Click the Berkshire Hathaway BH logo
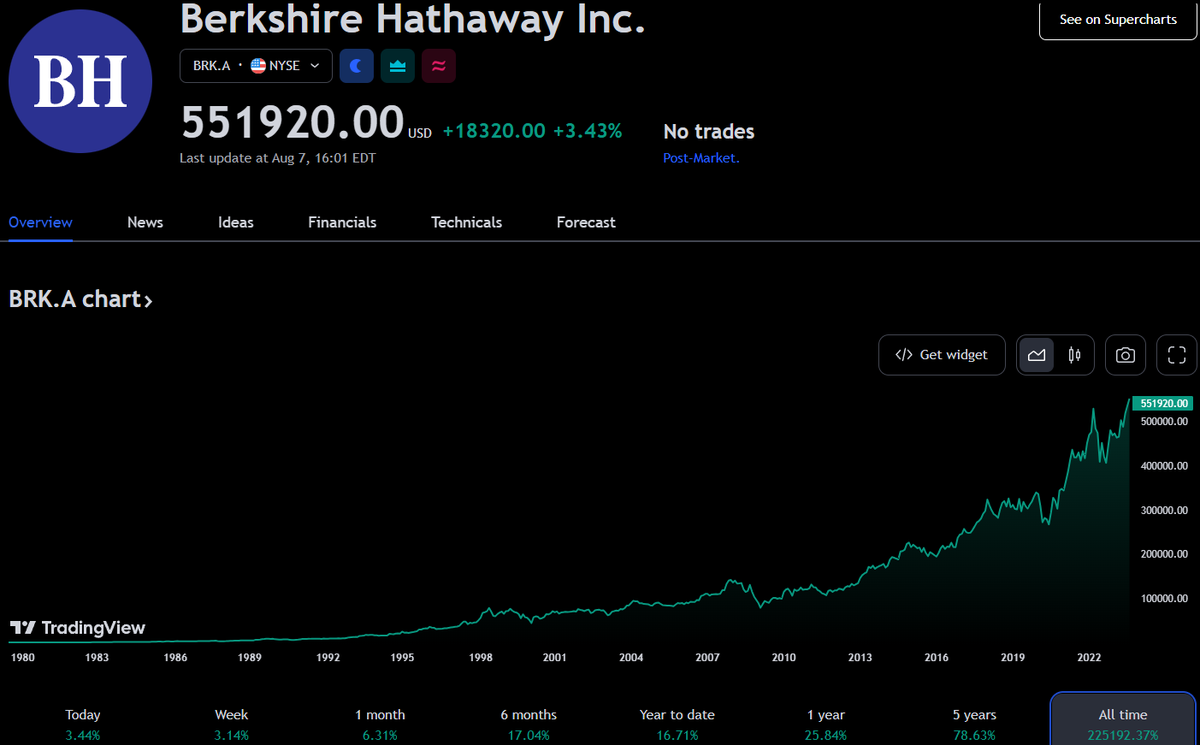This screenshot has width=1200, height=745. point(80,82)
